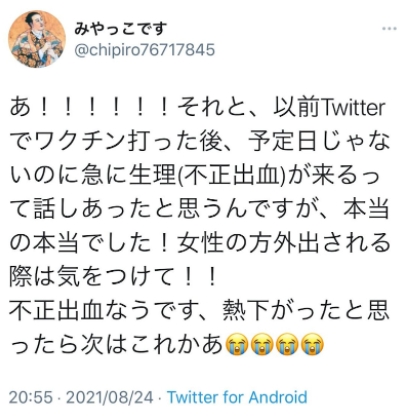Click the opening あ！！！！！！！ text
This screenshot has width=414, height=420.
pos(92,108)
